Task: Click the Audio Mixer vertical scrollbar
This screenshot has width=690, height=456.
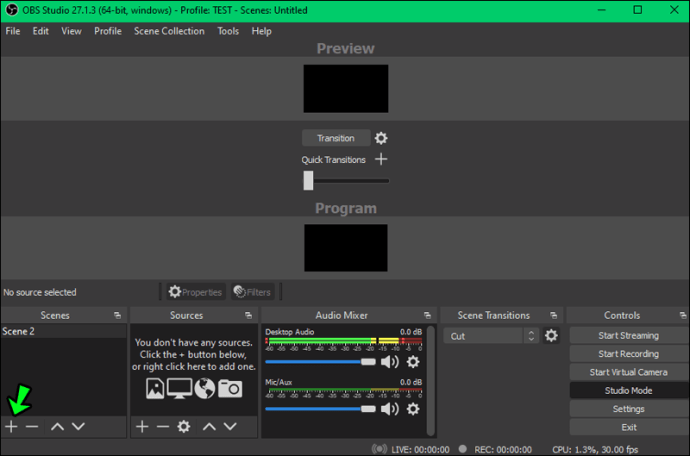Action: [431, 381]
